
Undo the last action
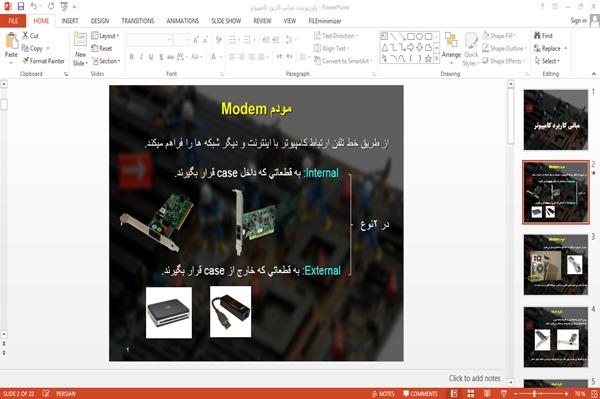pos(34,6)
